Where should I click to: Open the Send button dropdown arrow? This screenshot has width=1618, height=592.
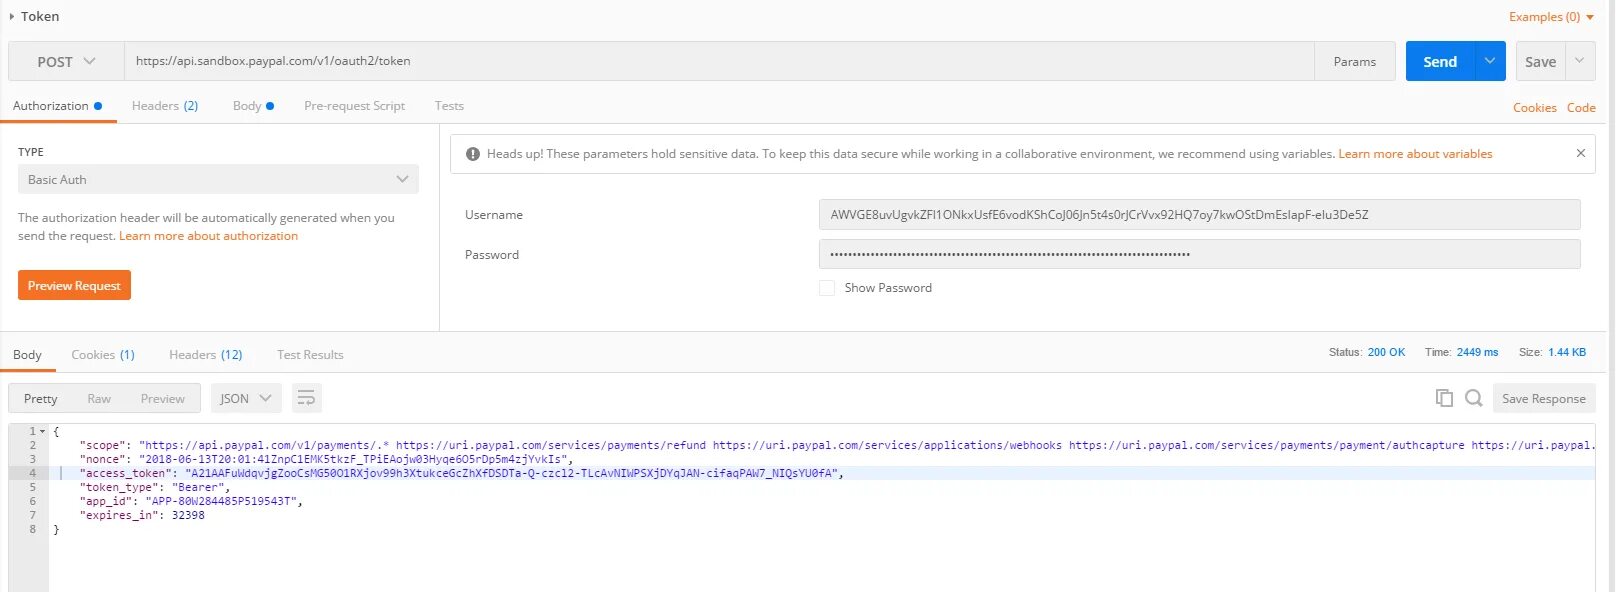coord(1489,61)
